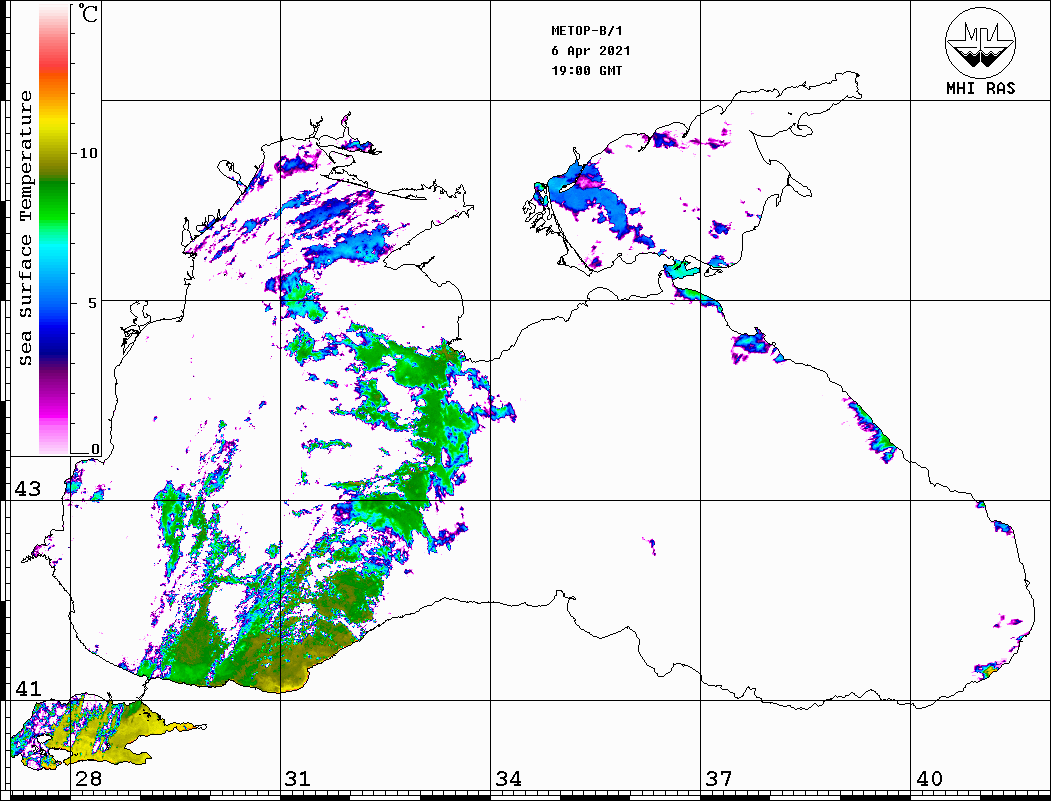
Task: Click longitude label '40' on bottom axis
Action: point(929,778)
